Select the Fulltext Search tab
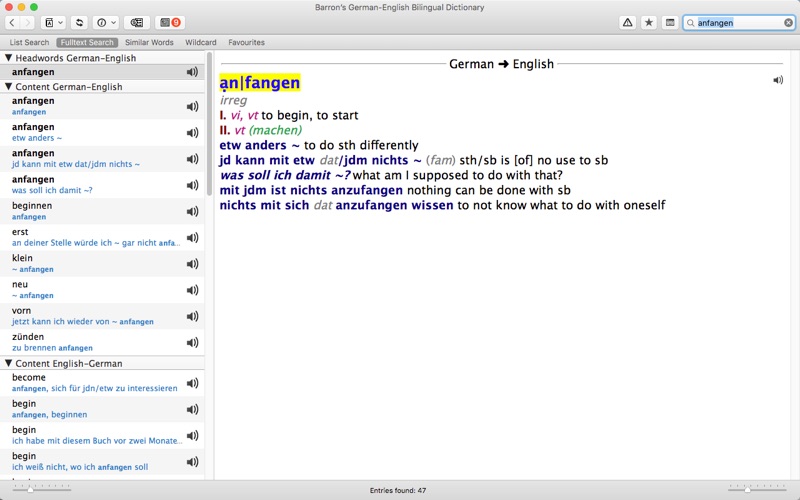Viewport: 800px width, 500px height. tap(87, 42)
